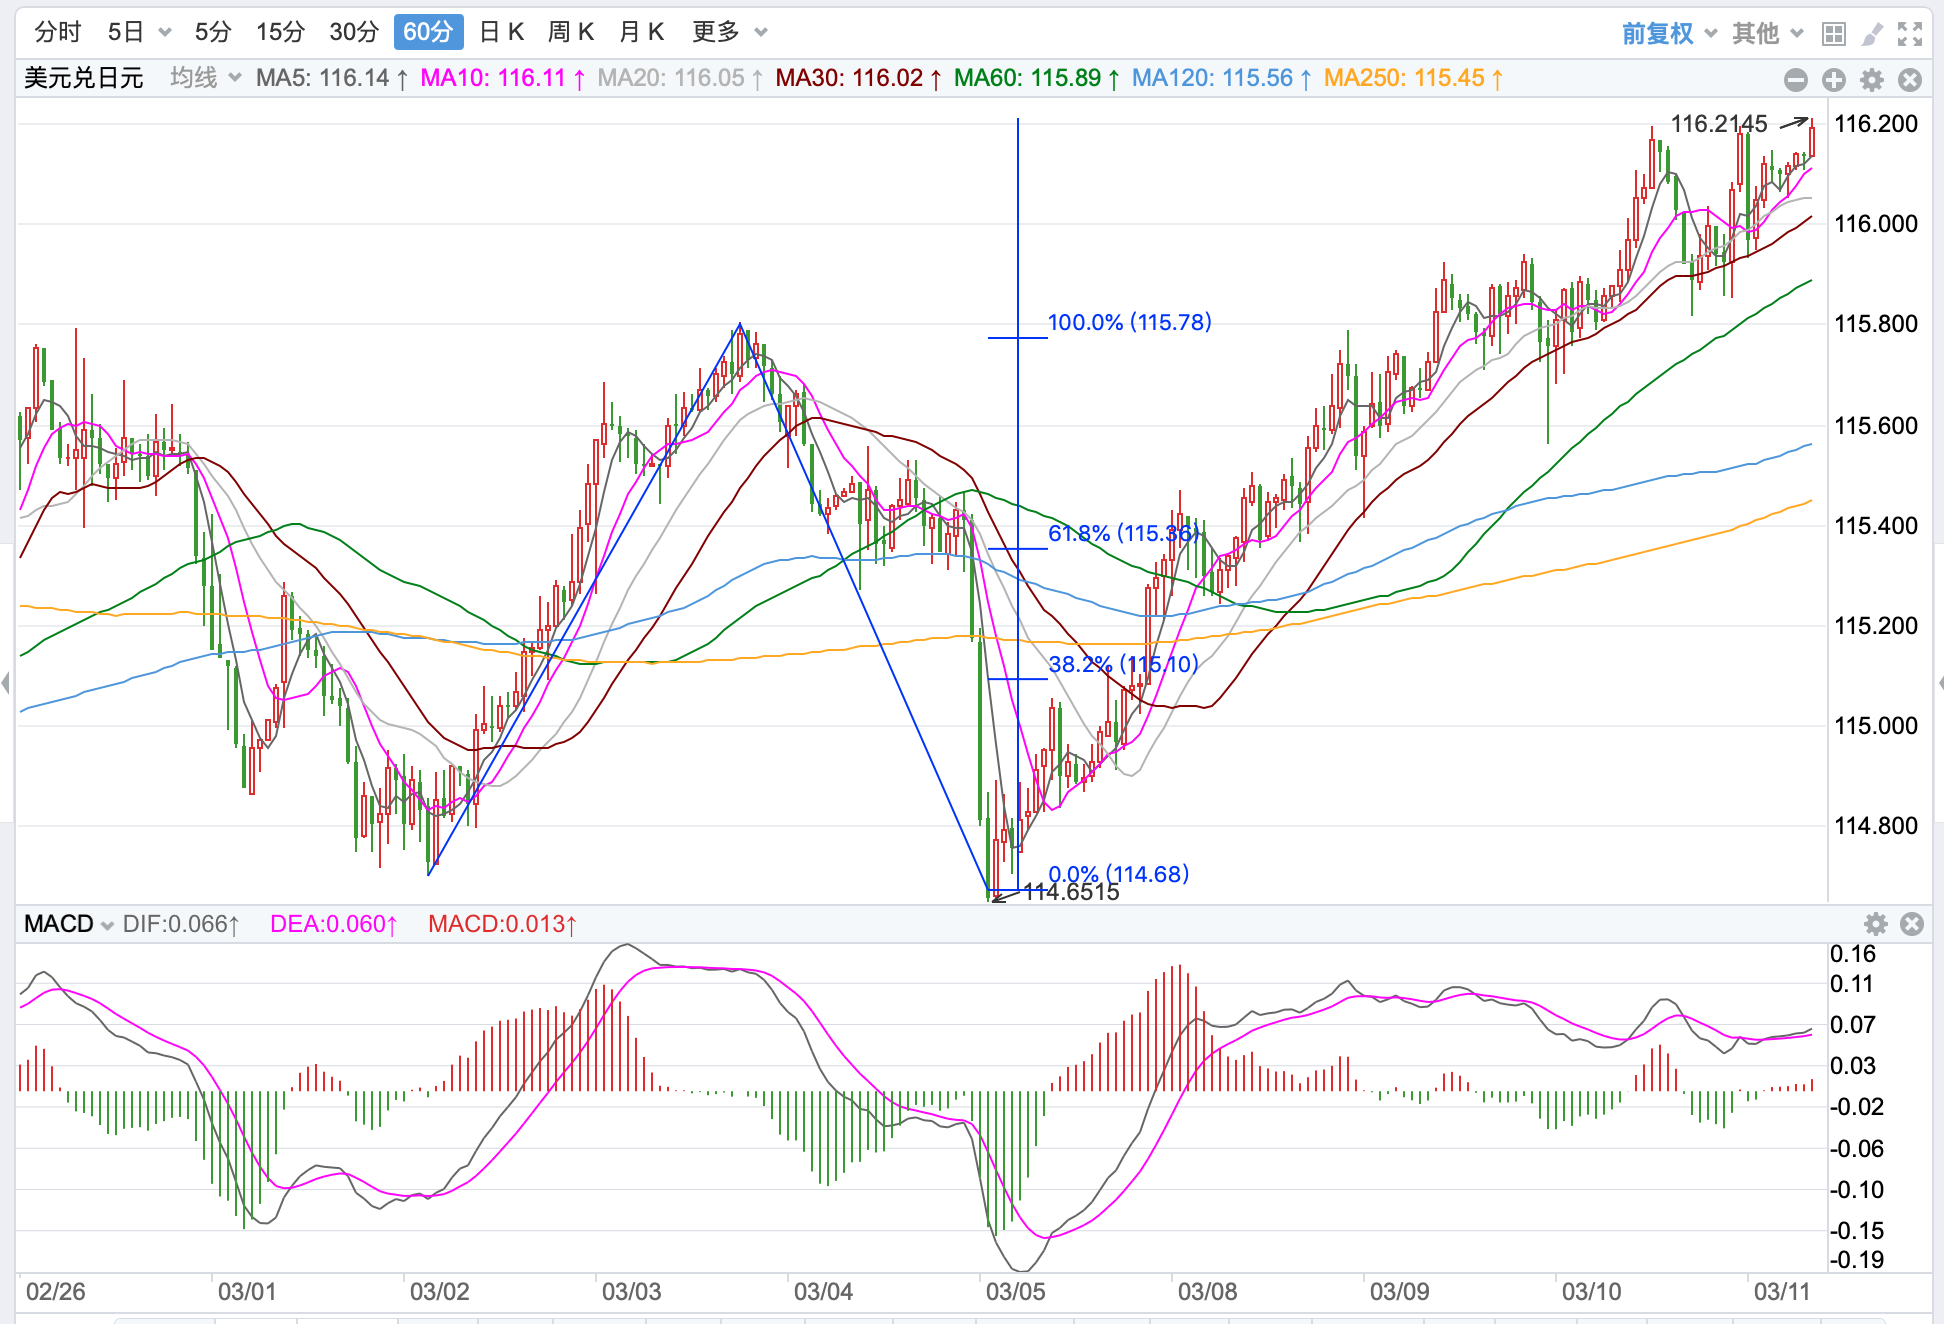The image size is (1944, 1324).
Task: Open MACD indicator settings gear
Action: click(x=1876, y=924)
